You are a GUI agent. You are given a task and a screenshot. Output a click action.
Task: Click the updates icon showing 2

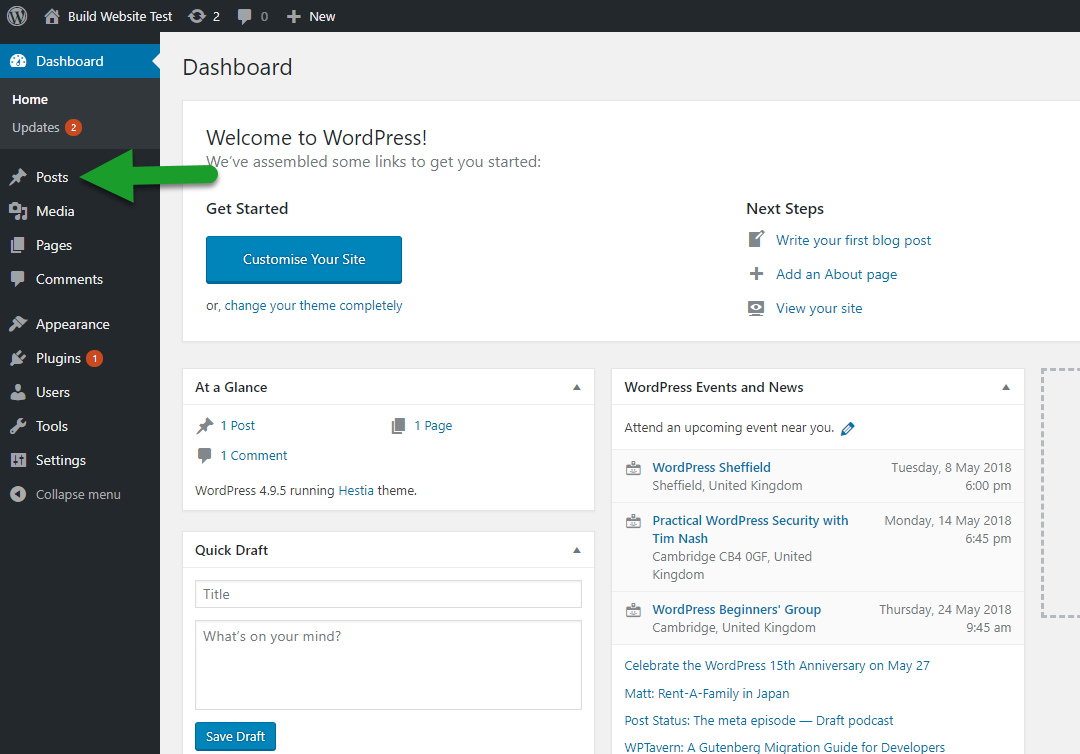pyautogui.click(x=204, y=17)
